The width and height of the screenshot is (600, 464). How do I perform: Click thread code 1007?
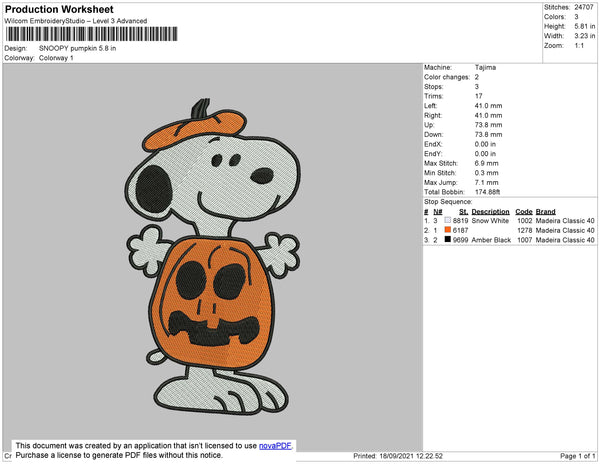pos(525,240)
